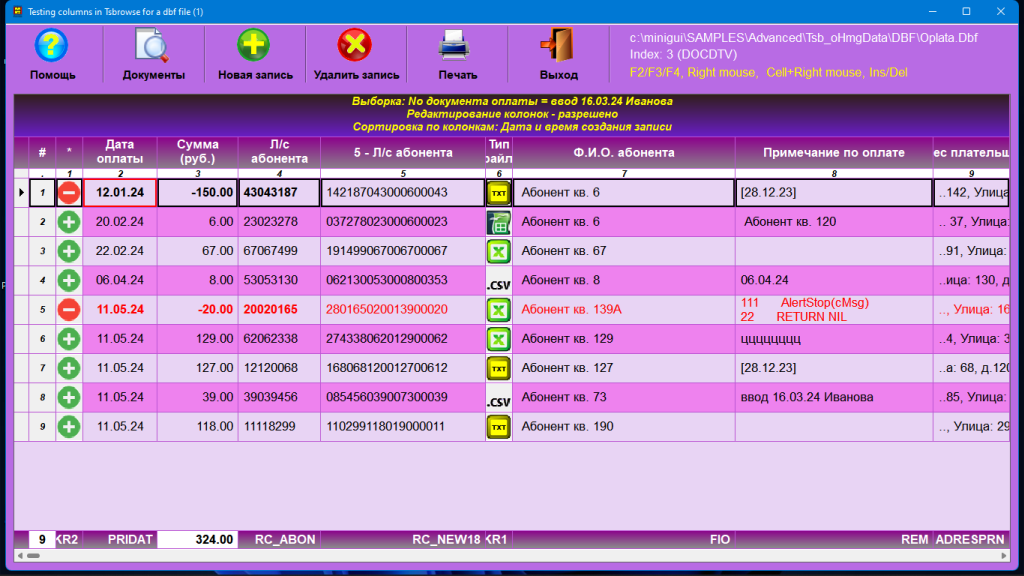
Task: Open the Документы toolbar icon
Action: [152, 46]
